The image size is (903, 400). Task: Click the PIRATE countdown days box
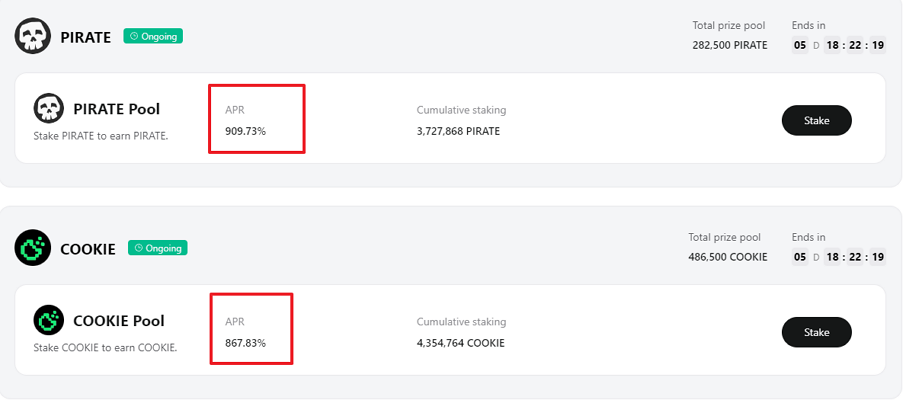click(800, 45)
